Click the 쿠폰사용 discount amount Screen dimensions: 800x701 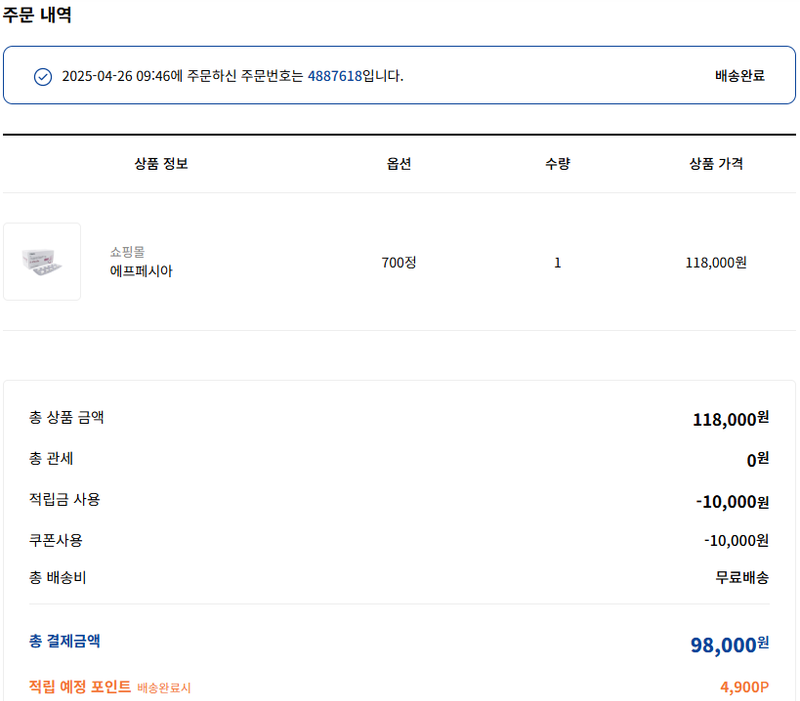coord(736,541)
